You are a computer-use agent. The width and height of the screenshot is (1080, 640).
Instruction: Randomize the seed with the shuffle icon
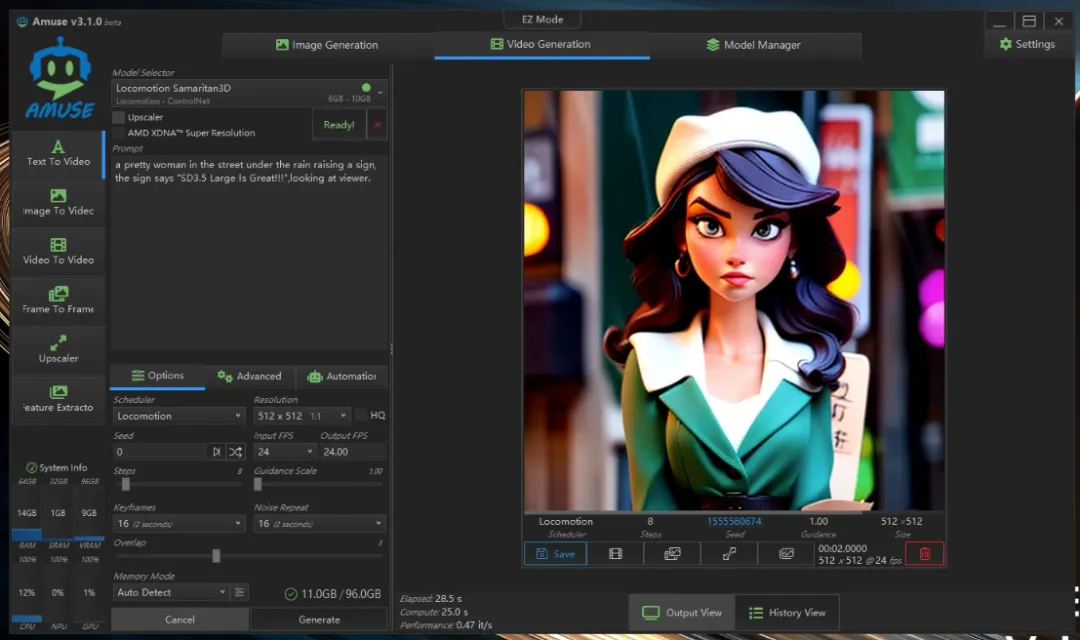[x=235, y=452]
